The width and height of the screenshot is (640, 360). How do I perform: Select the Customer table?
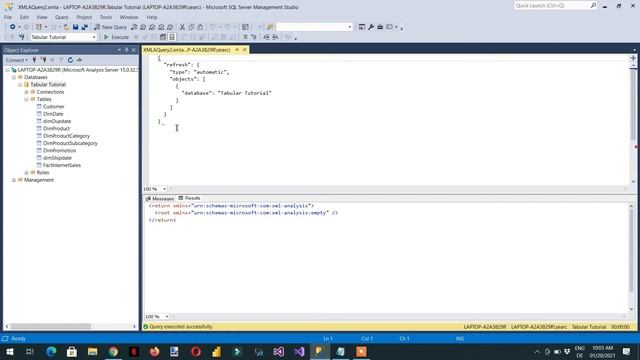(53, 107)
